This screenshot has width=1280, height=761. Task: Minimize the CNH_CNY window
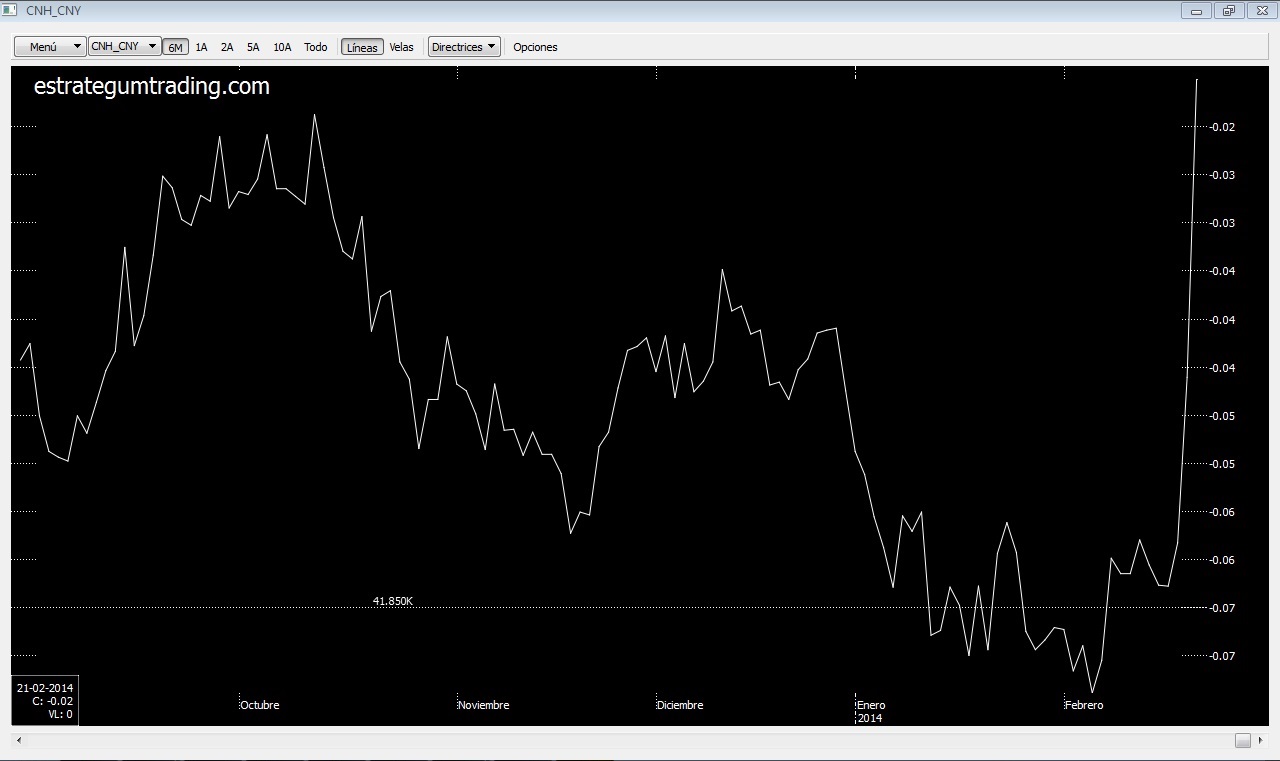(1196, 10)
